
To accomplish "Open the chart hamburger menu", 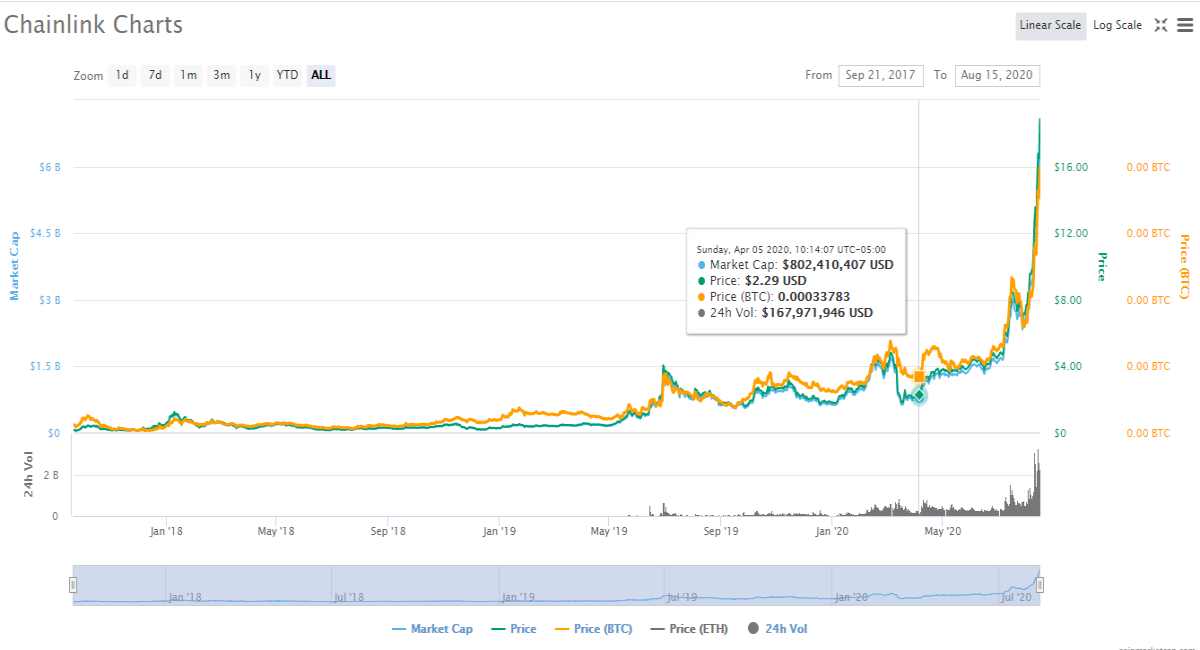I will pos(1184,25).
